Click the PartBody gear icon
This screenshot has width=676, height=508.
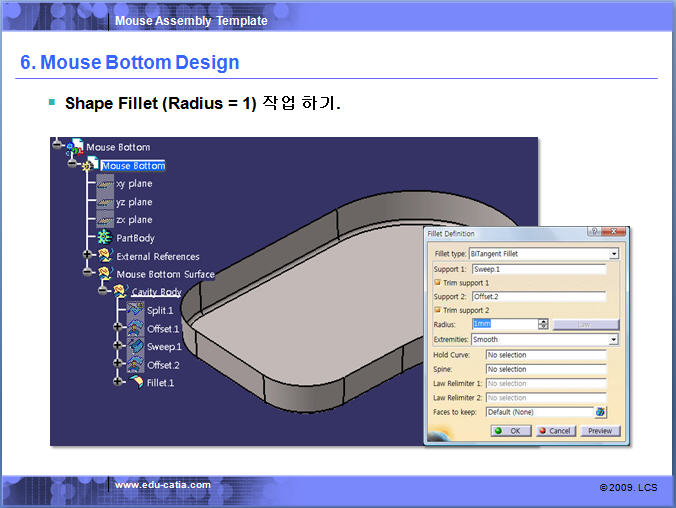point(105,238)
